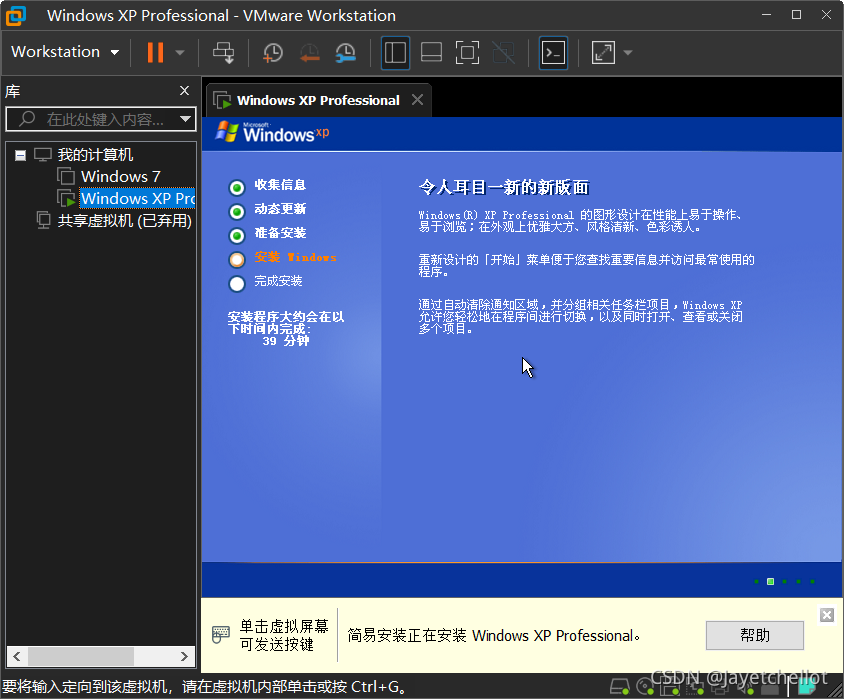844x699 pixels.
Task: Click the 动态更新 setup step
Action: 280,209
